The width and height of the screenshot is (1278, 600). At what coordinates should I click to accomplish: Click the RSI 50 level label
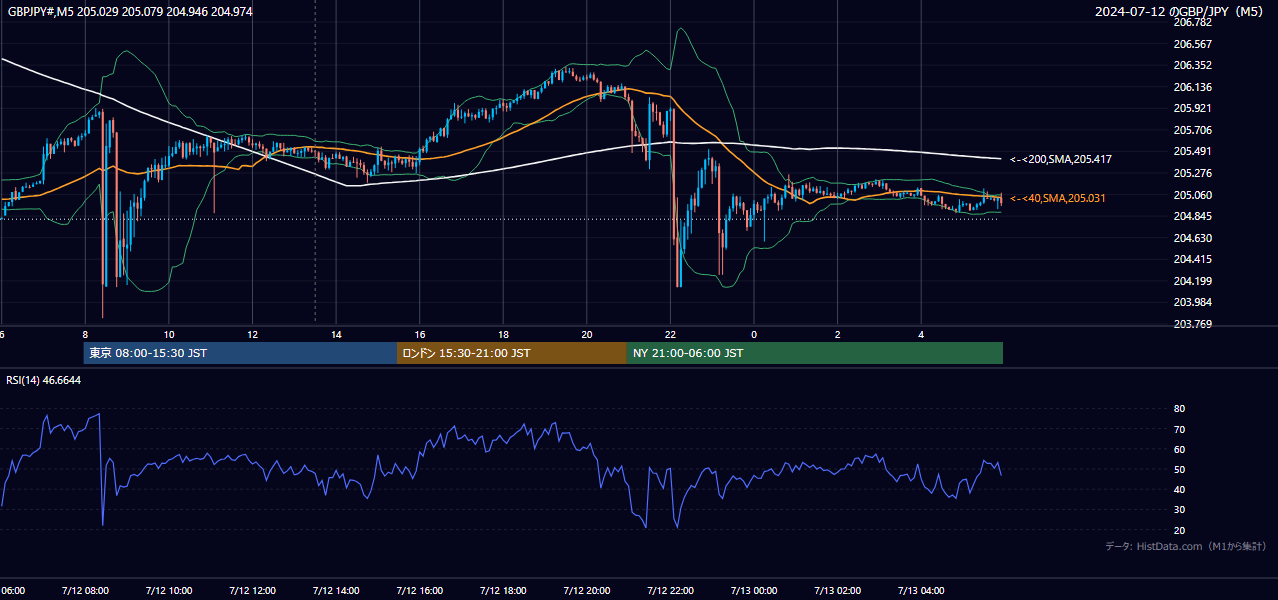point(1179,469)
